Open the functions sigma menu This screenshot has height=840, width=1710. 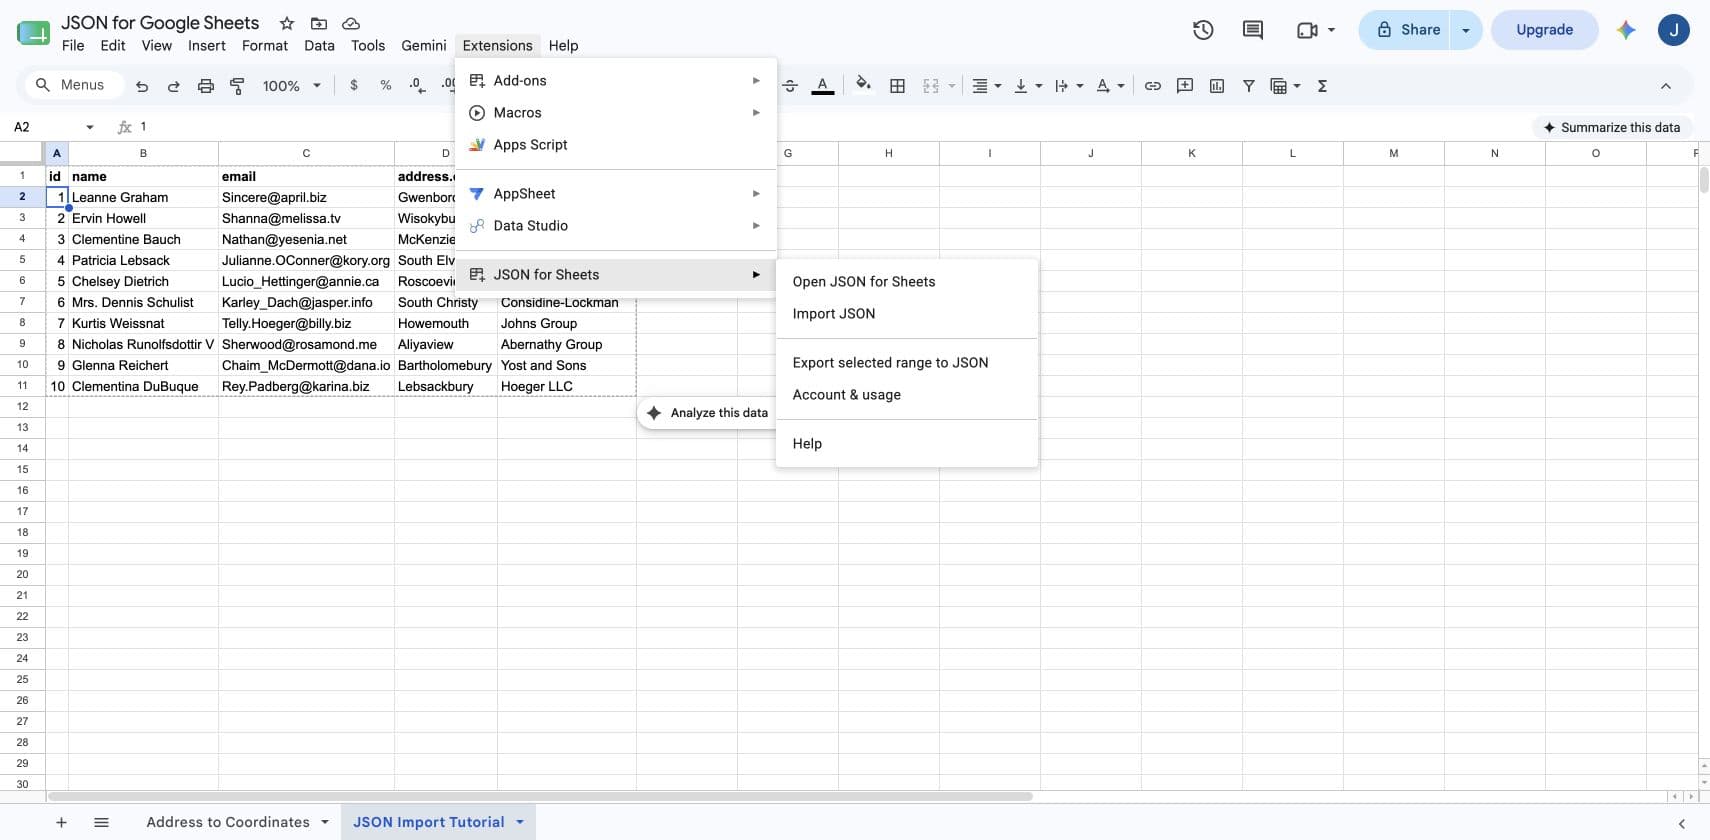1322,86
